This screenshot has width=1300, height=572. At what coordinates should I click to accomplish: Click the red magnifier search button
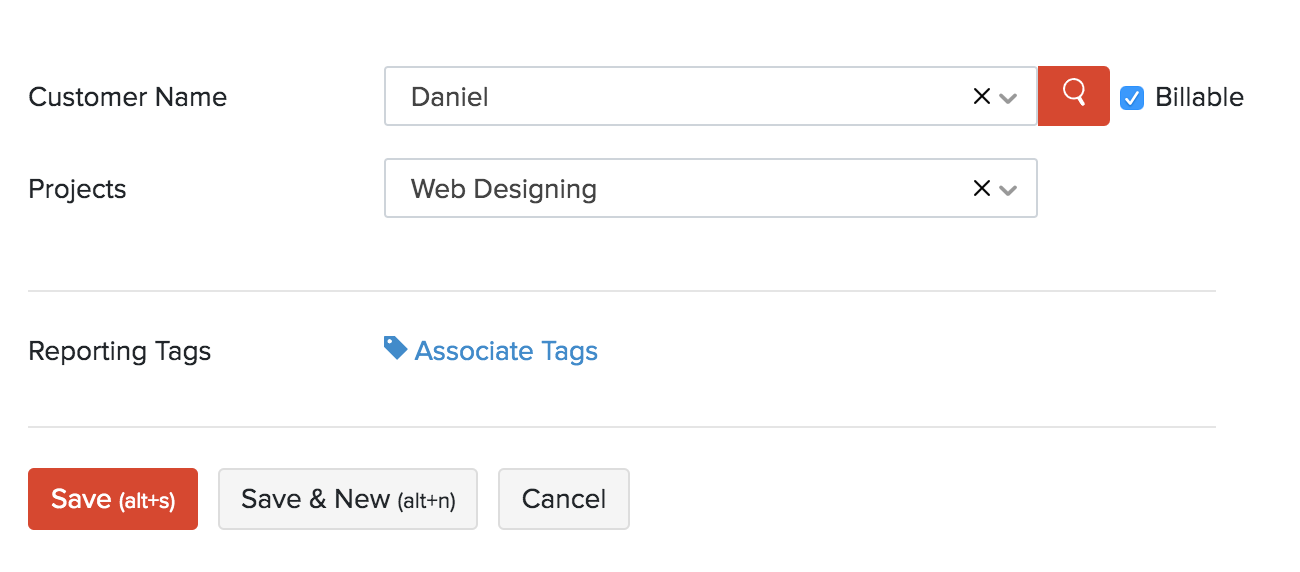click(x=1073, y=96)
